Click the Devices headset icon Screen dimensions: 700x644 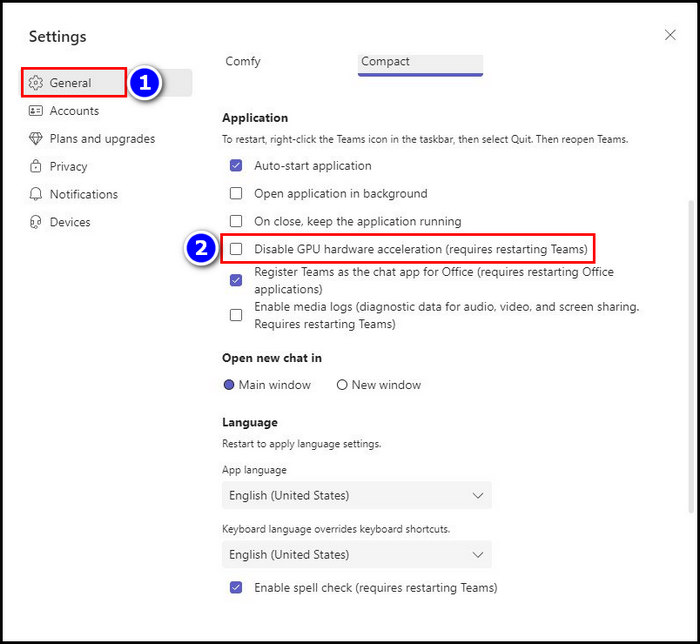coord(36,222)
